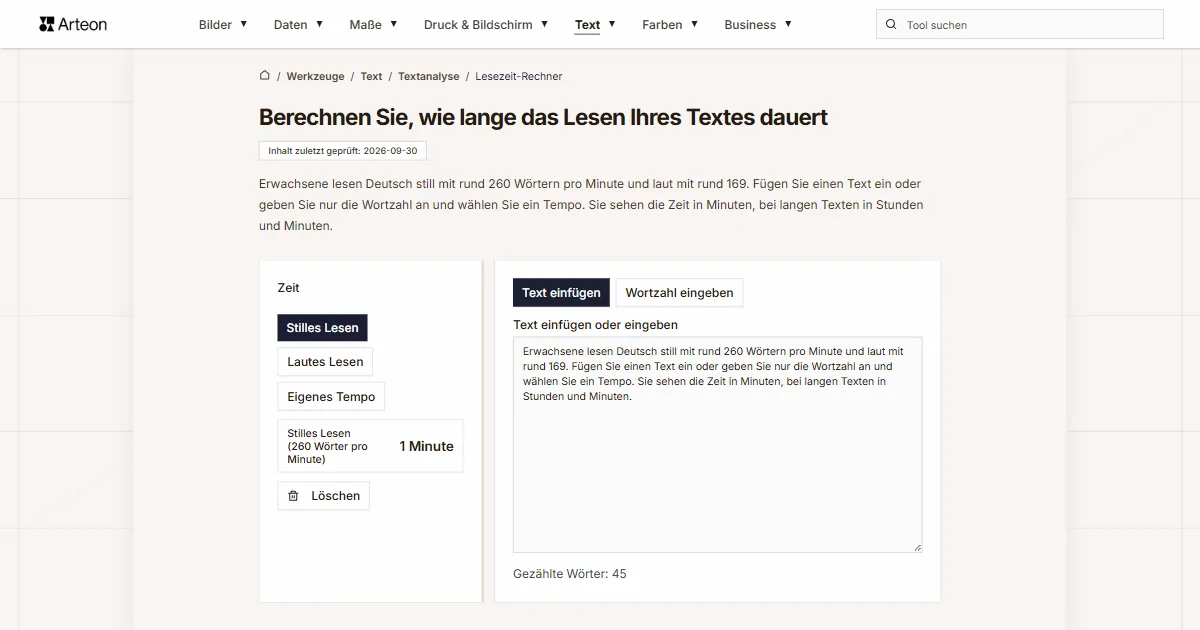Expand the Farben dropdown arrow
Viewport: 1200px width, 630px height.
(x=693, y=24)
